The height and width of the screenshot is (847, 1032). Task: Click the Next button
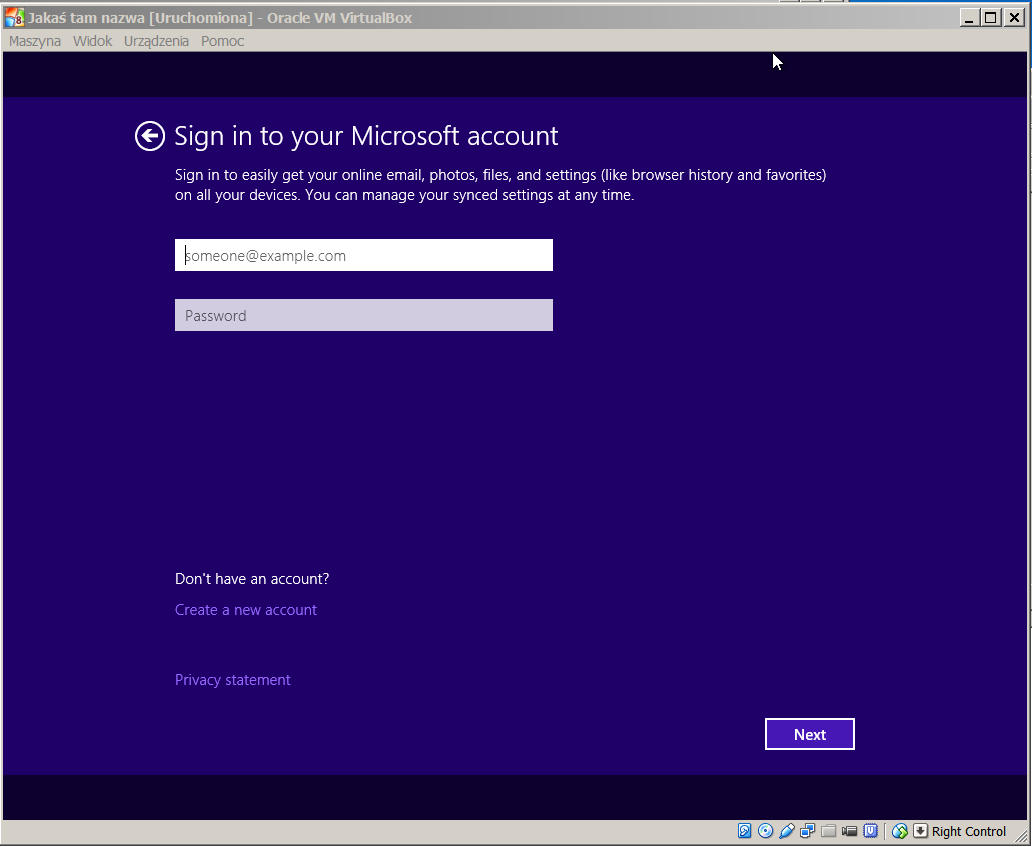click(x=810, y=734)
